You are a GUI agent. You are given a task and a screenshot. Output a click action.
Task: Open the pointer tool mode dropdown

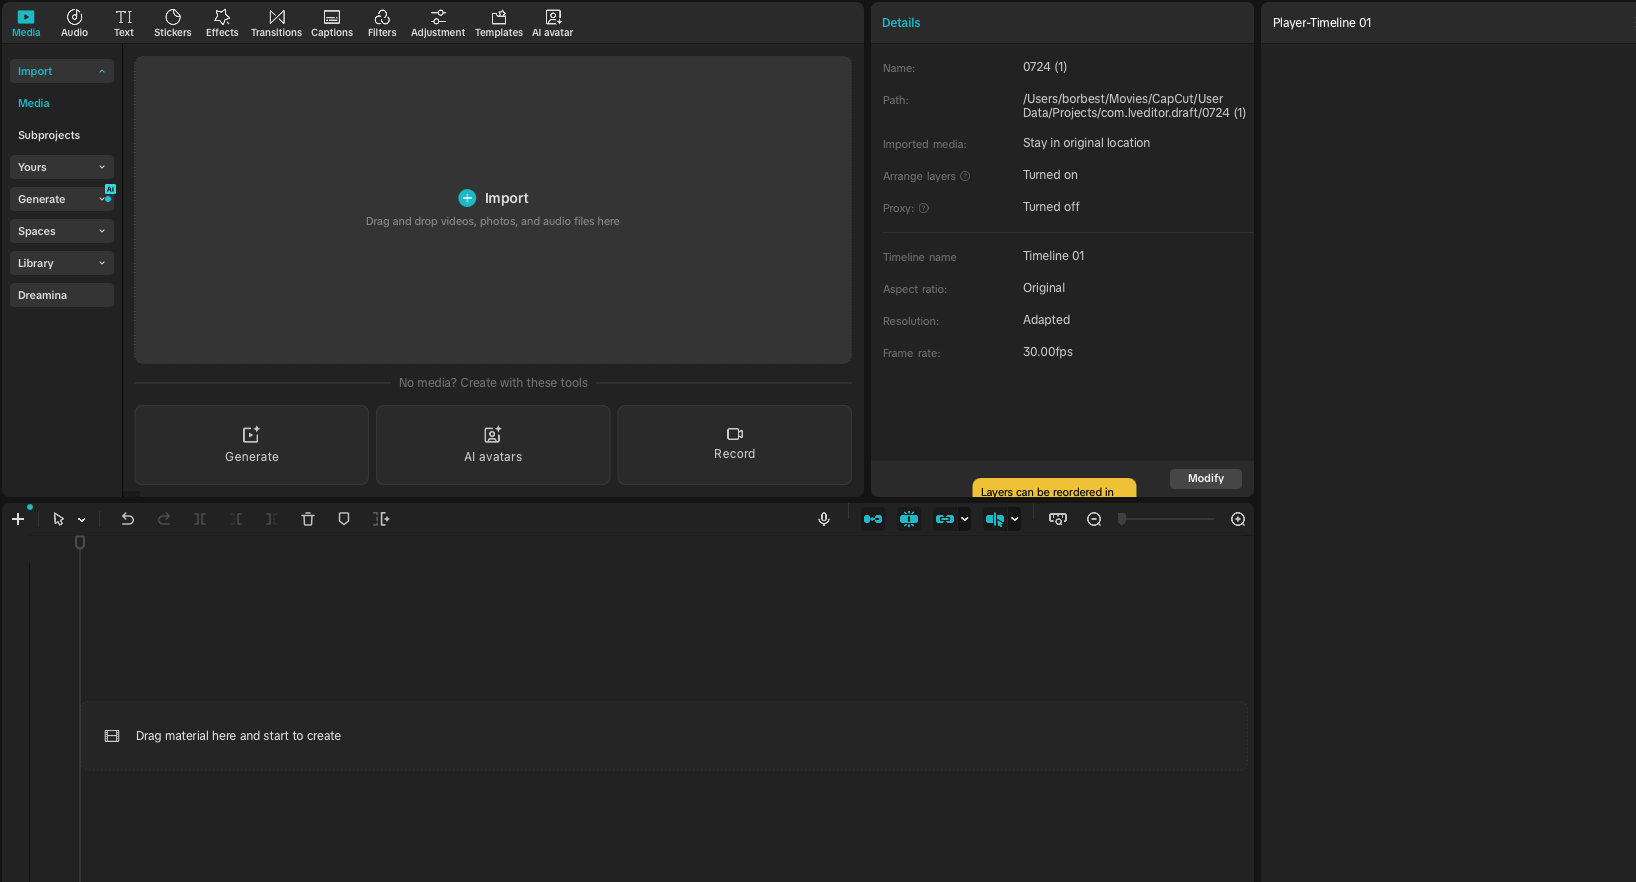pos(82,520)
